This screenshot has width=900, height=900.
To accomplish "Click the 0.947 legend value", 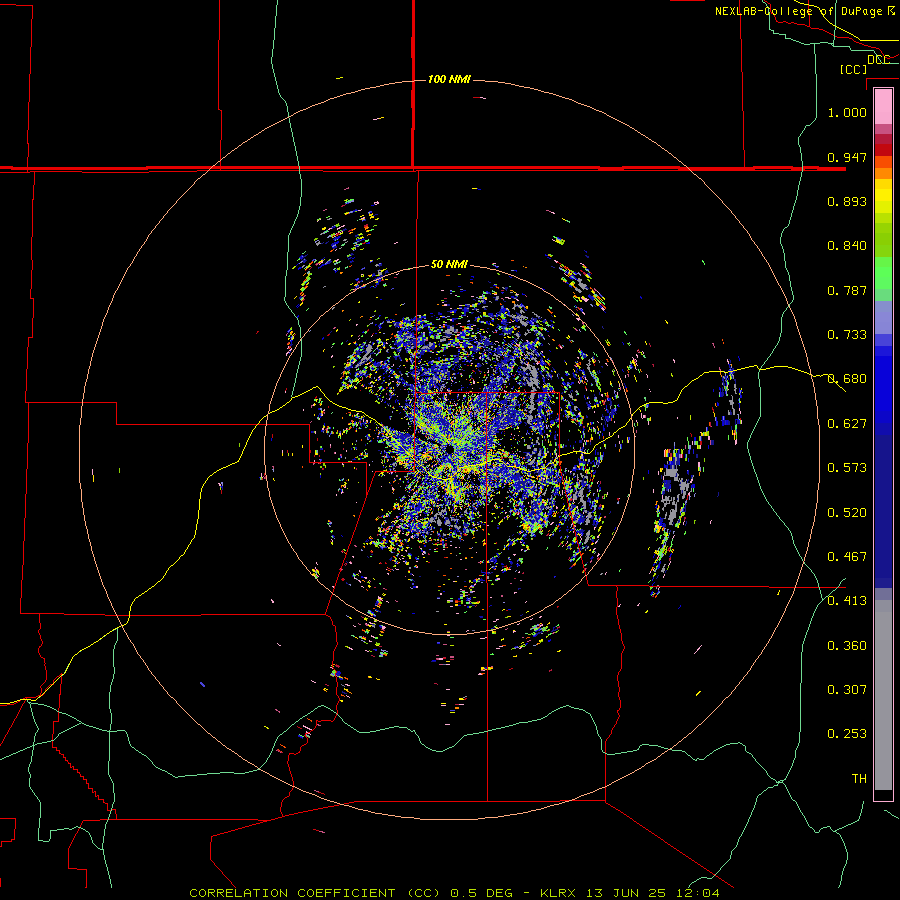I will (847, 157).
